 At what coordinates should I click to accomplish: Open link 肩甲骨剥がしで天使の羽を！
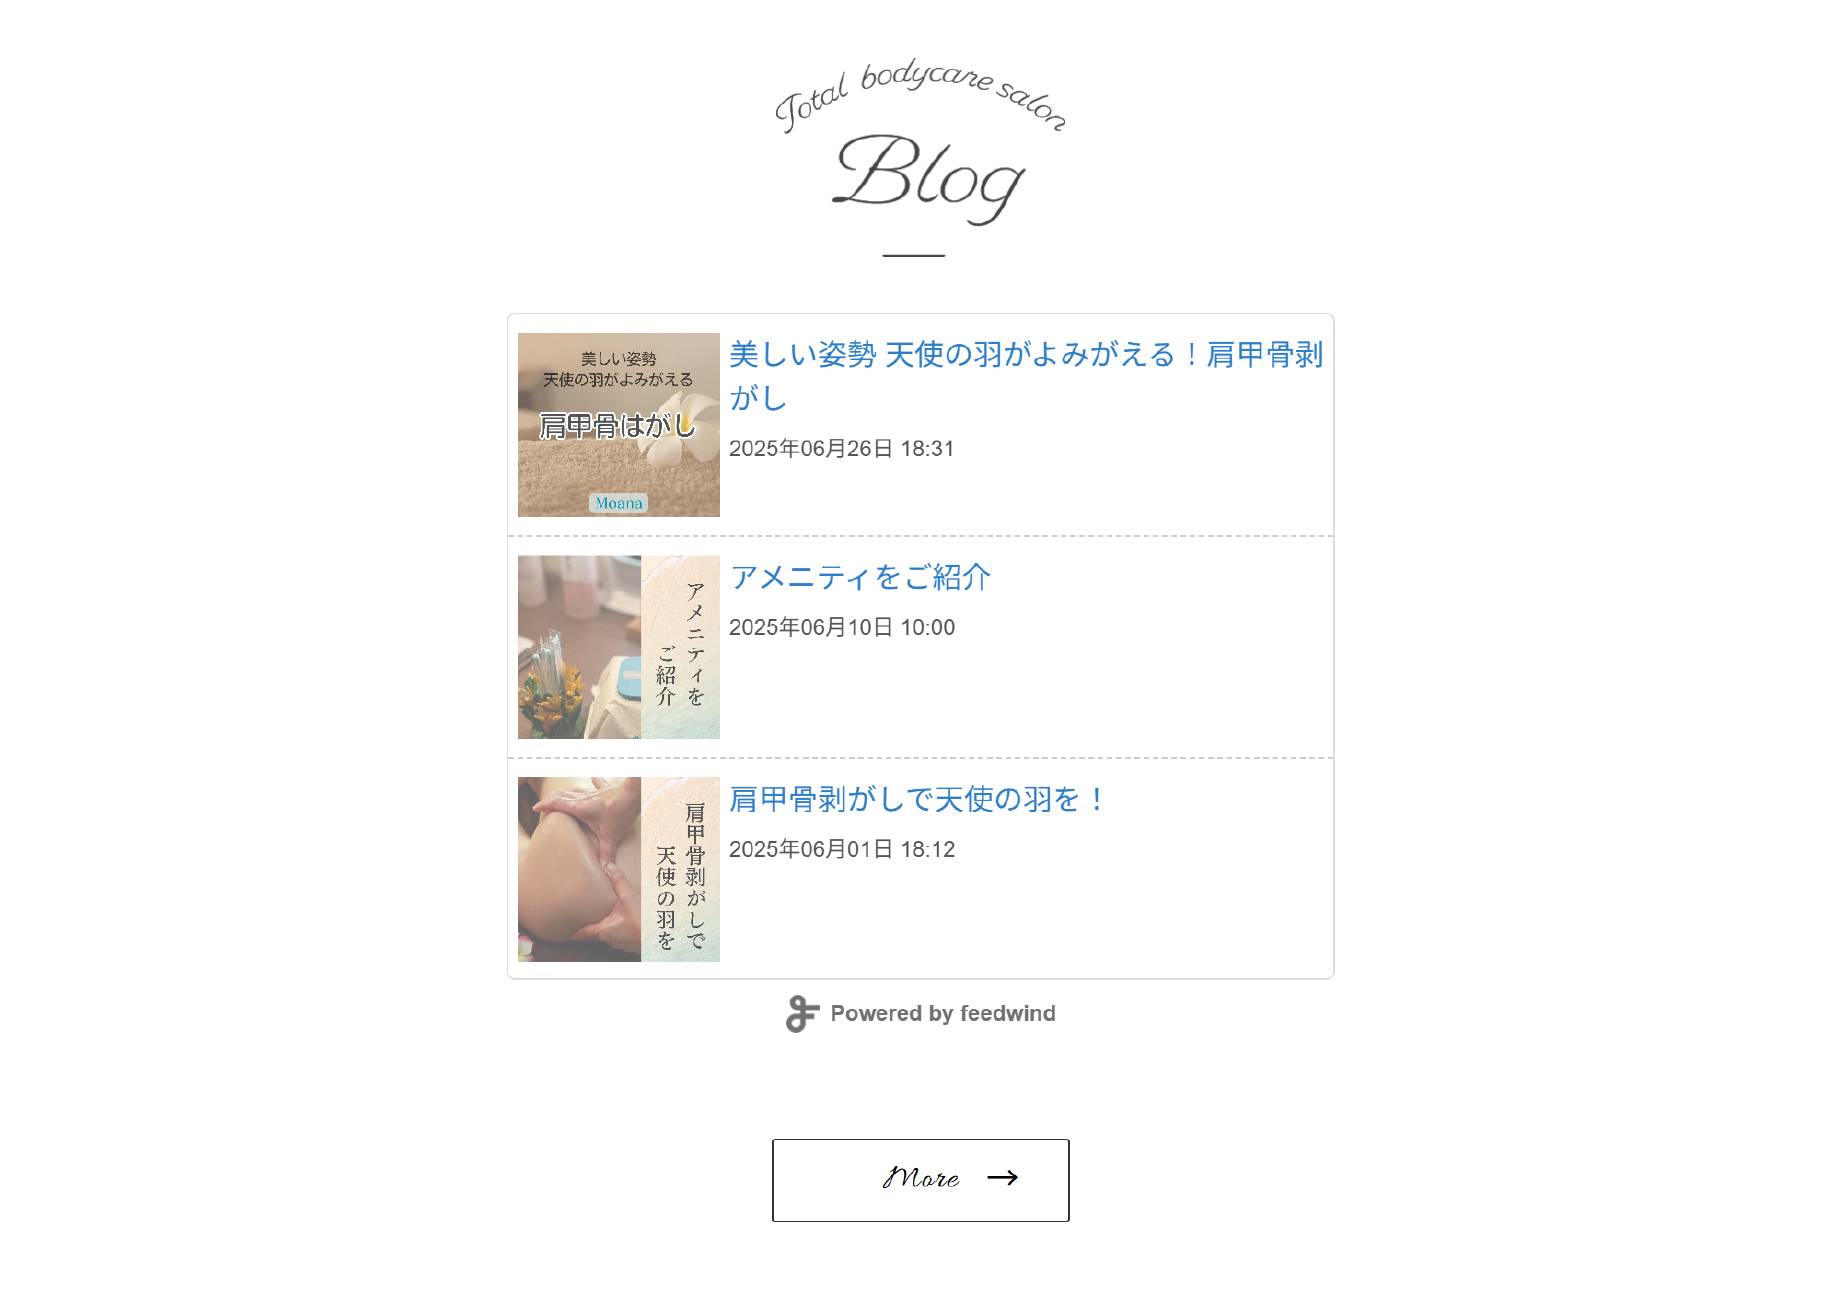pyautogui.click(x=918, y=799)
